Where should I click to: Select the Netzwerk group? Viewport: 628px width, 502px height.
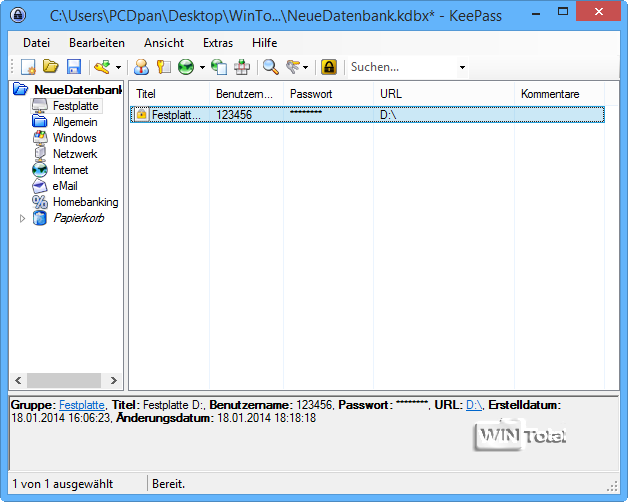click(75, 154)
